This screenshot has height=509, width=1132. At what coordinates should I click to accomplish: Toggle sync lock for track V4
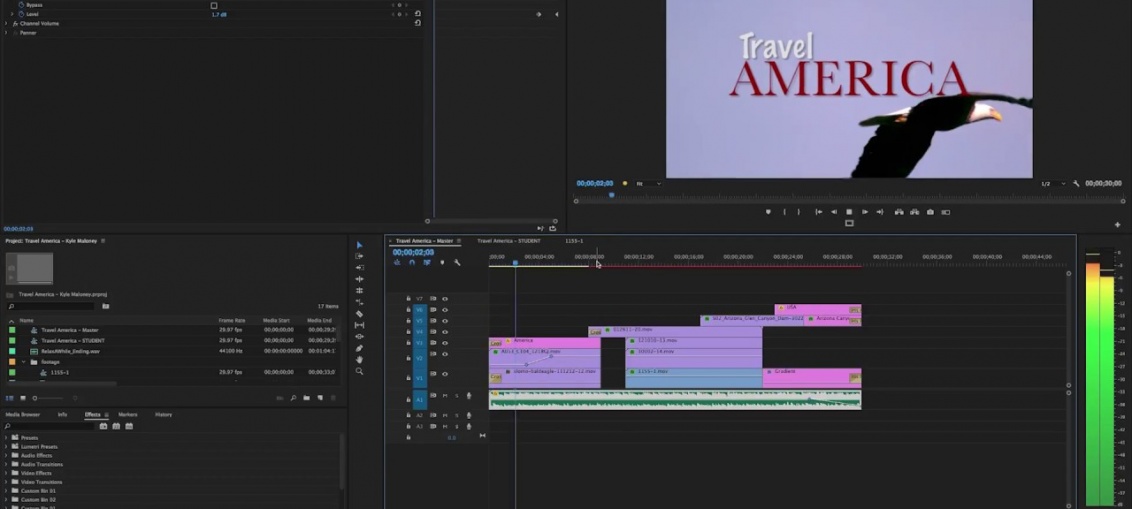tap(433, 332)
